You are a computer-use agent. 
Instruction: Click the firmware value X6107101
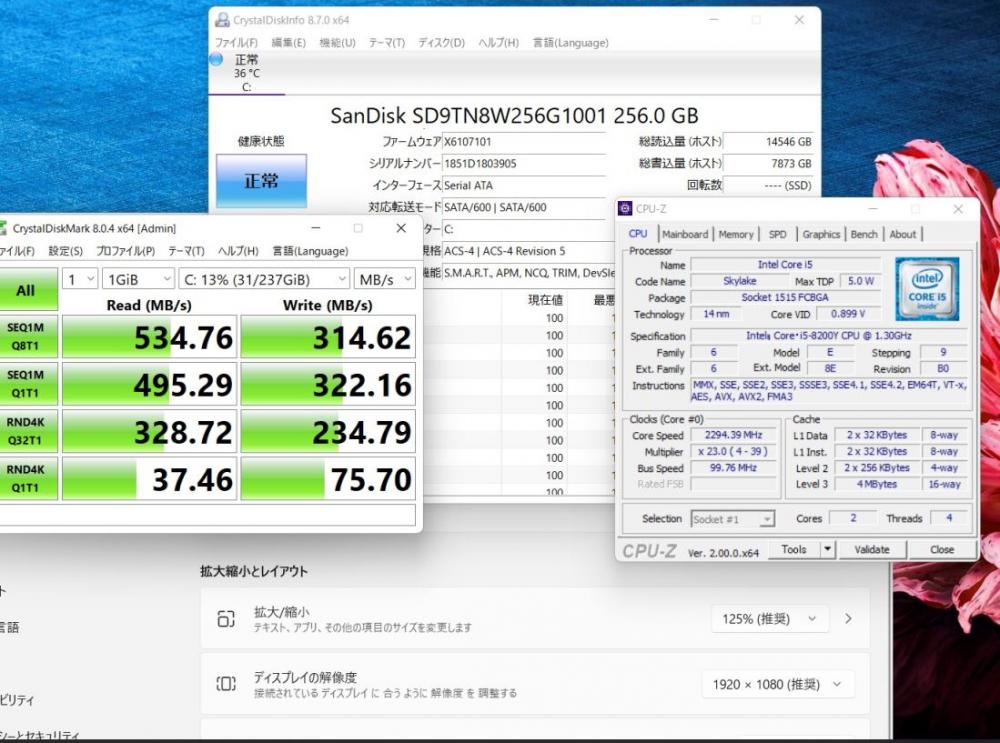(467, 142)
